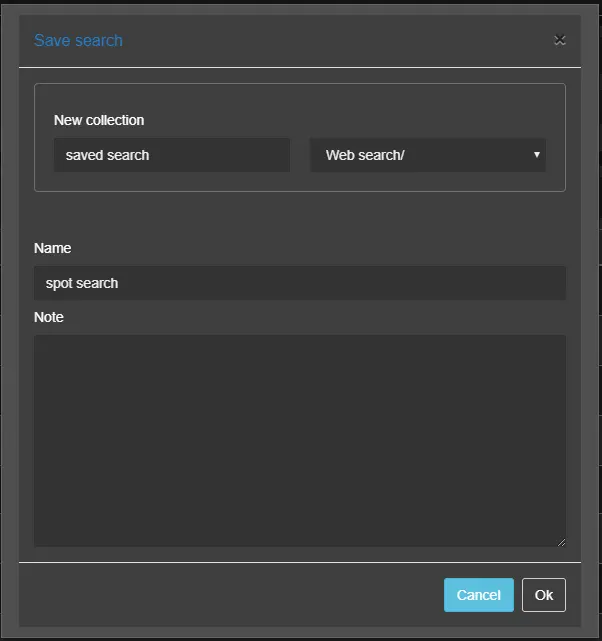The width and height of the screenshot is (602, 641).
Task: Dismiss the dialog using the top-right X icon
Action: 560,40
